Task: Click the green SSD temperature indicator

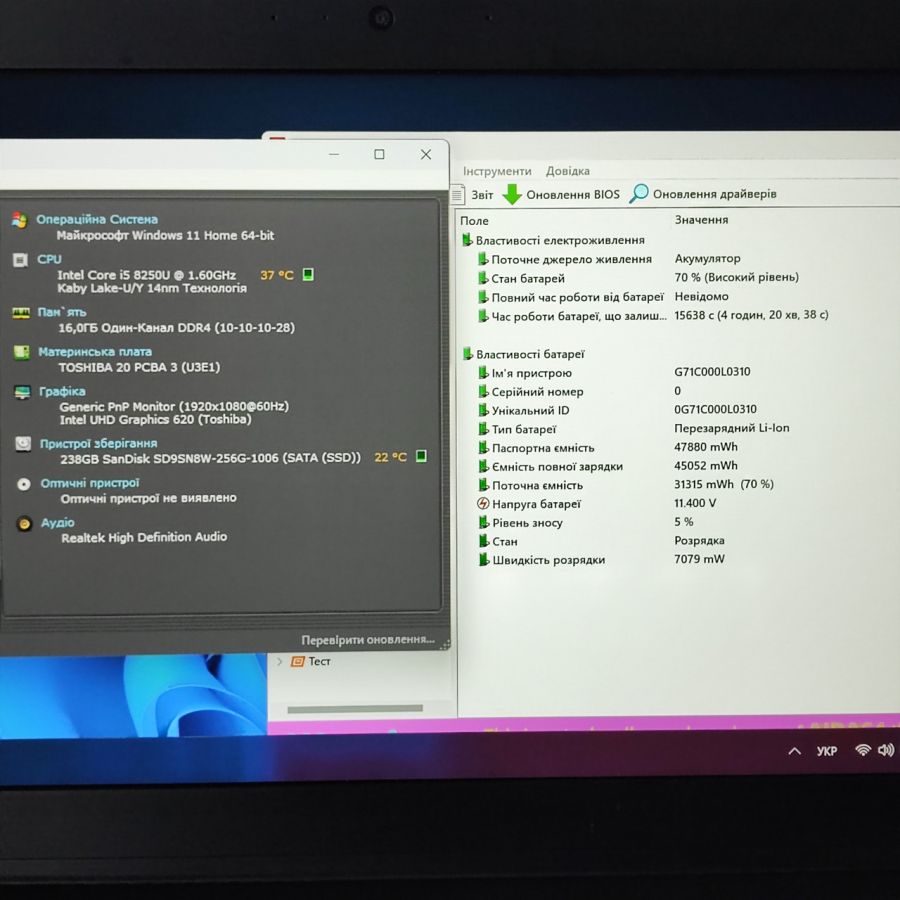Action: tap(421, 456)
